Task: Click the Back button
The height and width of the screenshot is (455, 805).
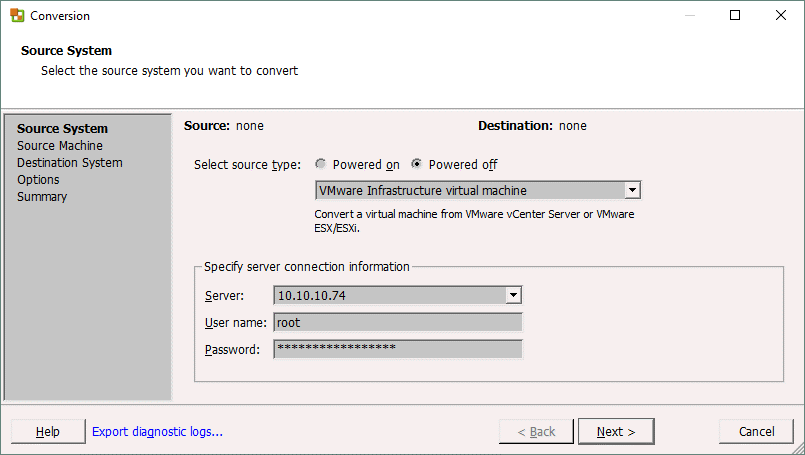Action: click(535, 432)
